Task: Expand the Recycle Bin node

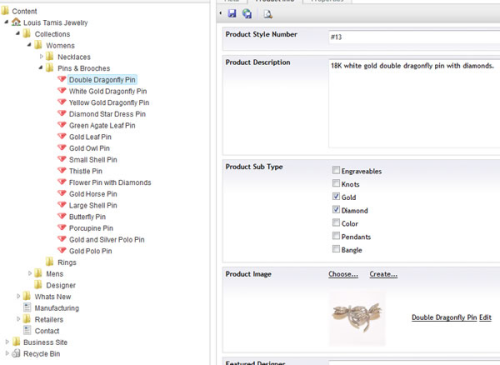Action: coord(7,353)
